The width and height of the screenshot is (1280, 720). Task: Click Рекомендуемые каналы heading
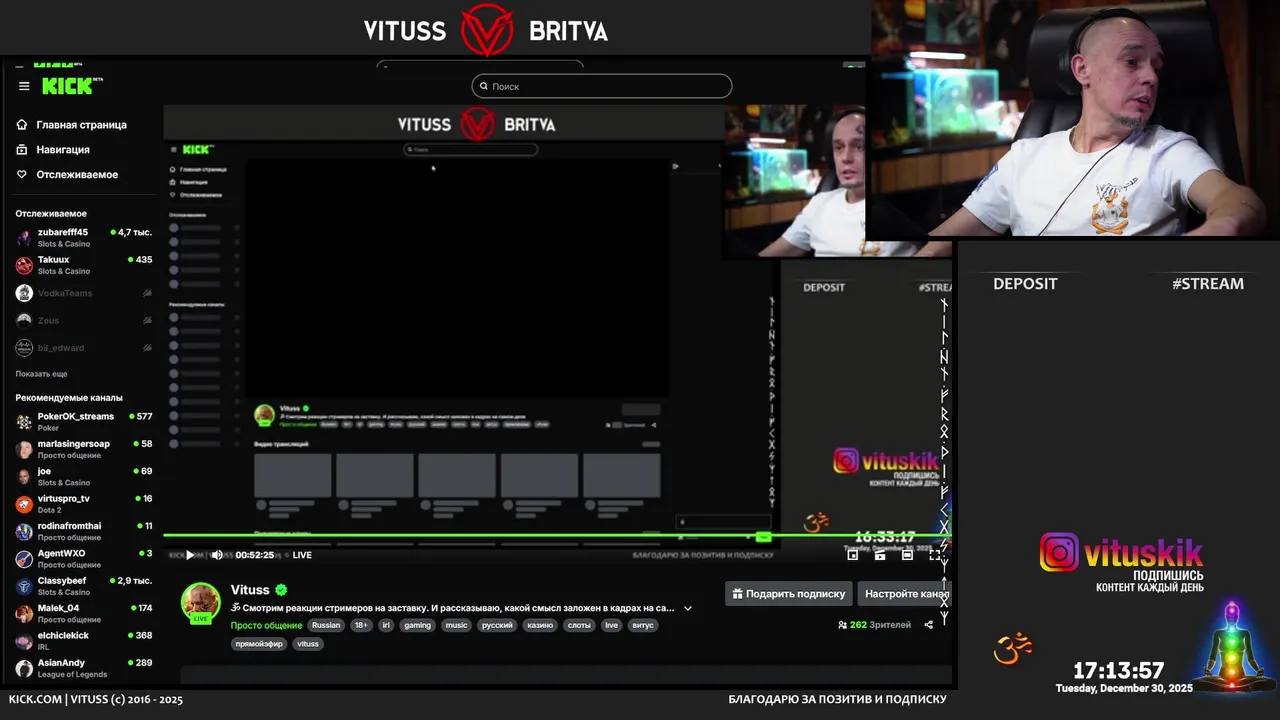pyautogui.click(x=69, y=397)
